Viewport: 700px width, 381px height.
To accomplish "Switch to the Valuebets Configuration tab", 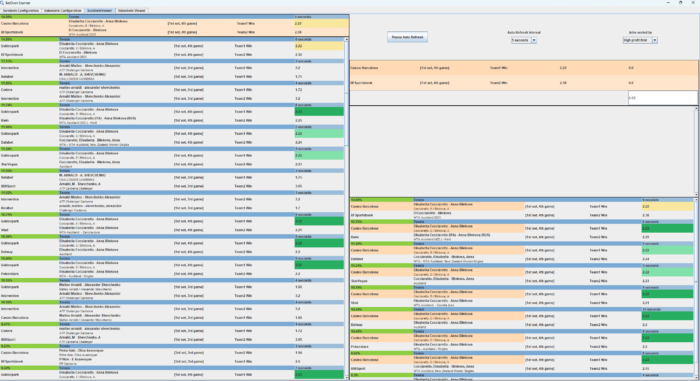I will [62, 10].
